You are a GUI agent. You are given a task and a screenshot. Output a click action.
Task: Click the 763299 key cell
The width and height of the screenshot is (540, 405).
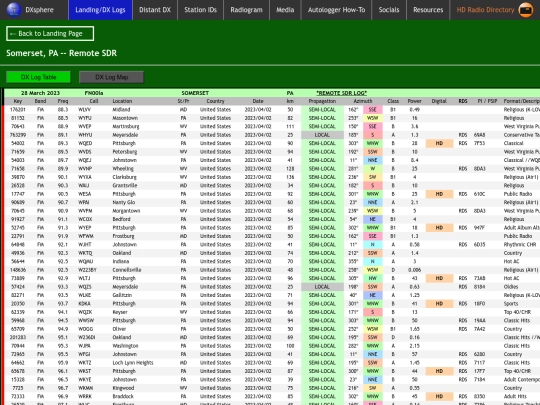[18, 135]
